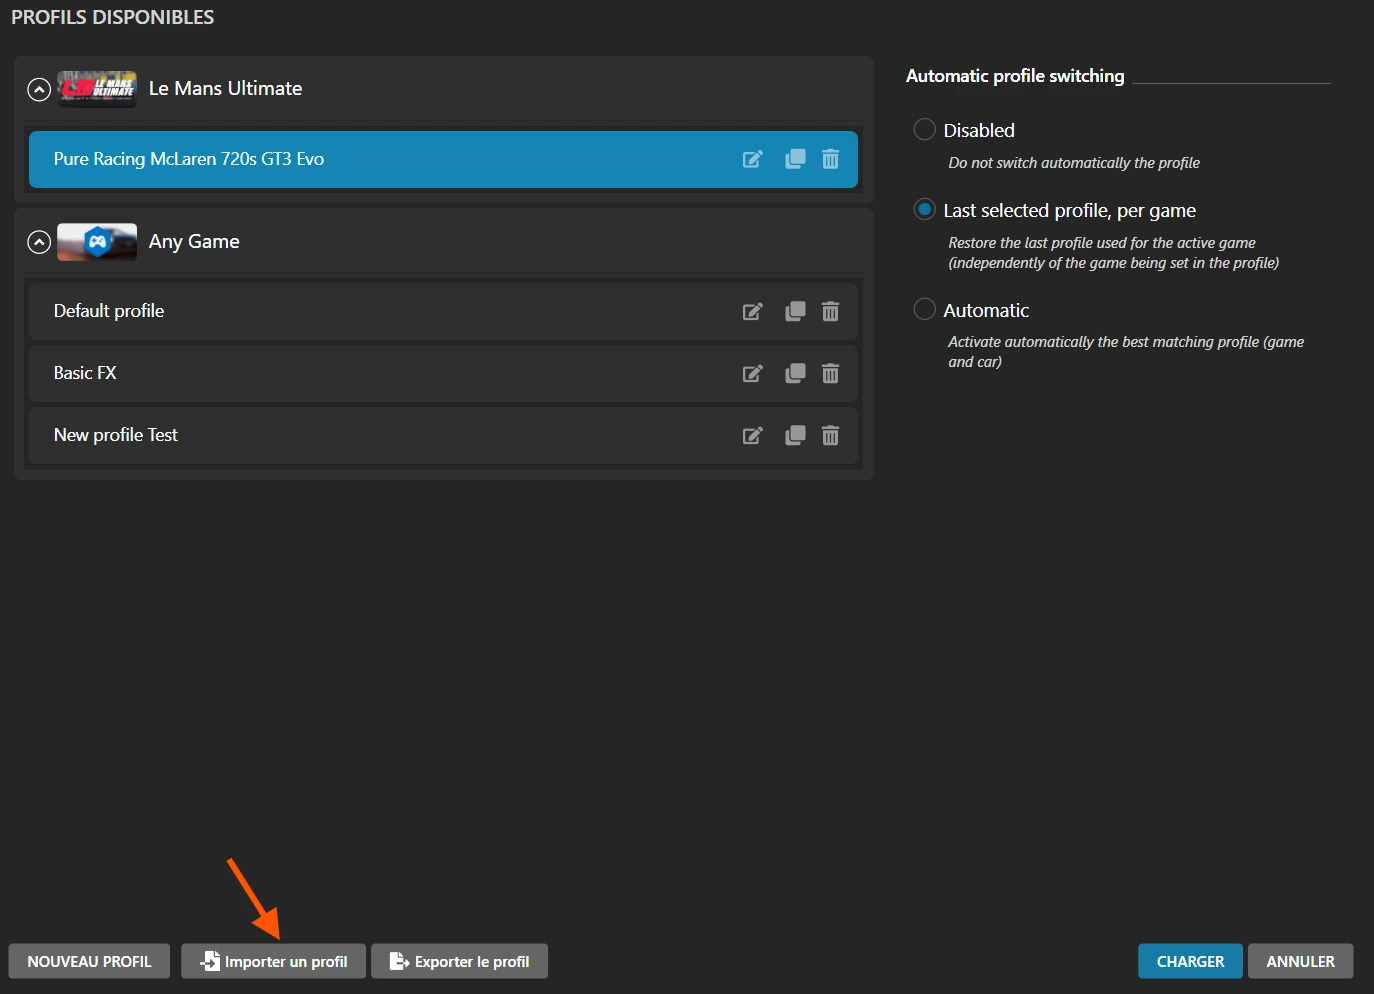Edit the Pure Racing McLaren 720s profile

tap(752, 160)
